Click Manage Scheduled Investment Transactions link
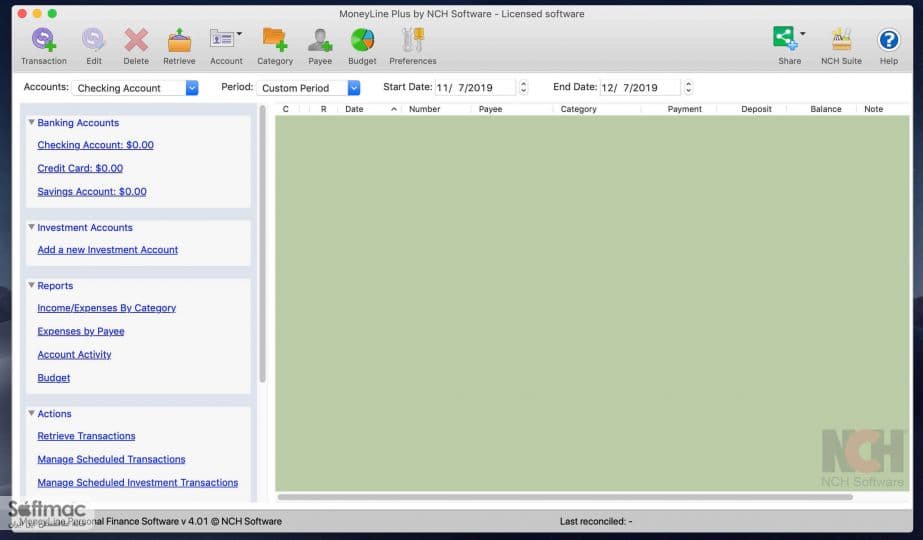 138,482
